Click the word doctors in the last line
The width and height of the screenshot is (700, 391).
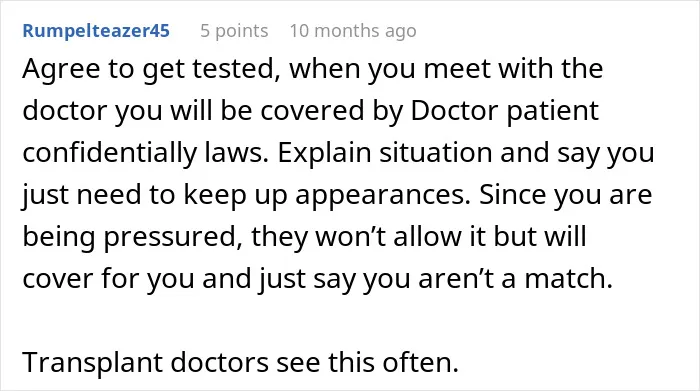pos(219,362)
